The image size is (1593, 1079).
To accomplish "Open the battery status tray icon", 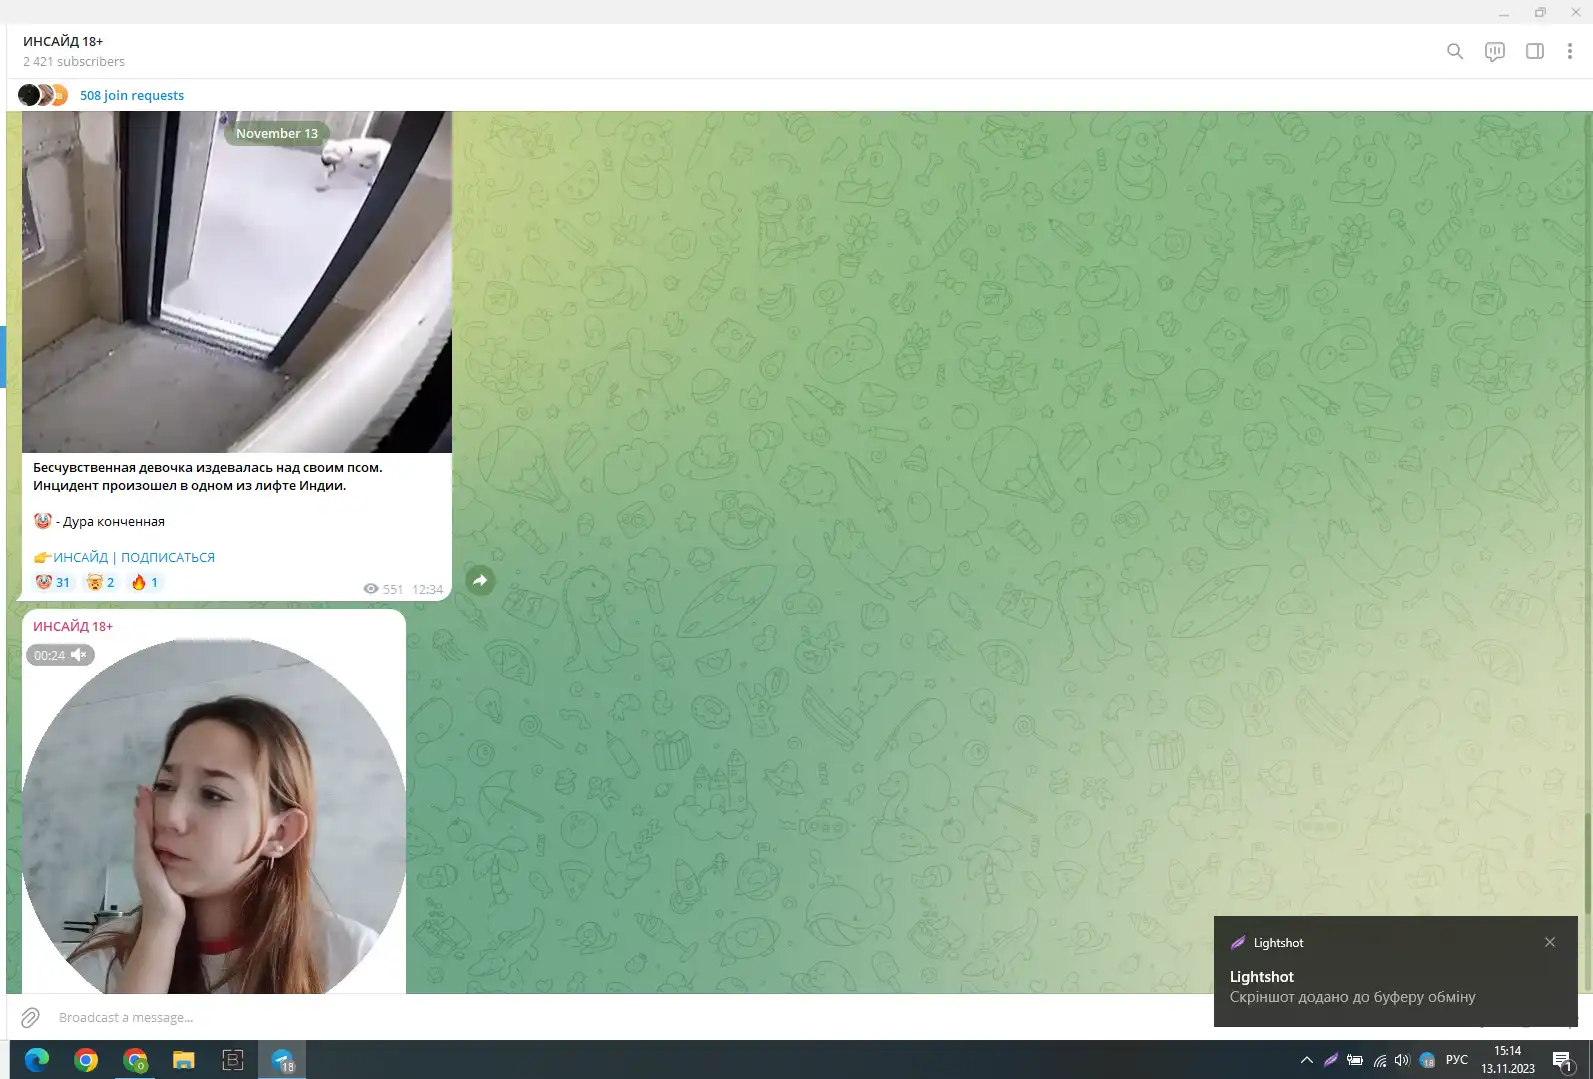I will point(1355,1060).
